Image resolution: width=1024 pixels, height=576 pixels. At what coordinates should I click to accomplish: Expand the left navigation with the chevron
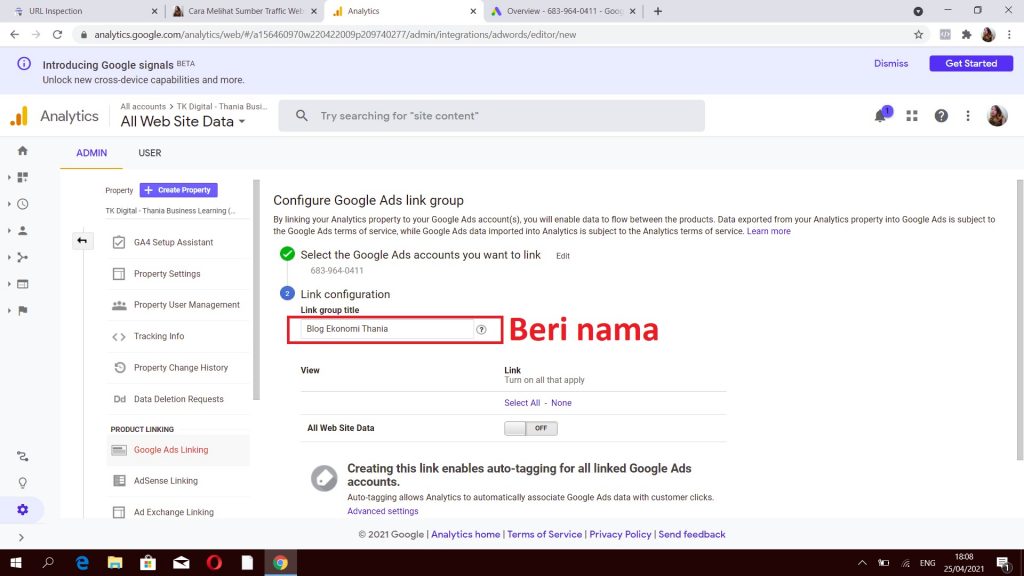[22, 537]
